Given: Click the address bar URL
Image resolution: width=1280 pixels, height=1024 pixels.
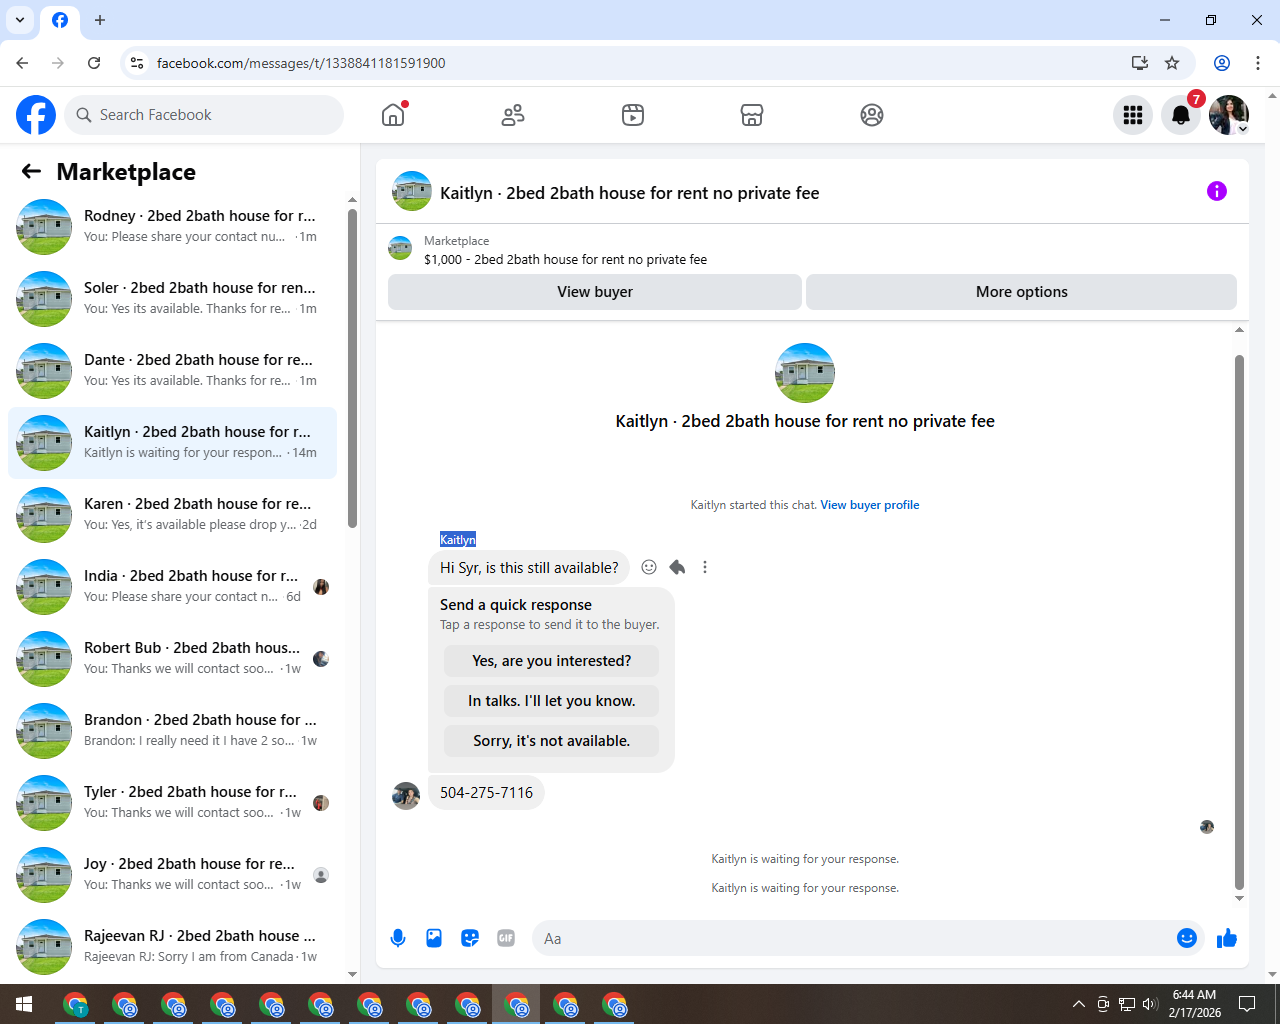Looking at the screenshot, I should click(301, 63).
